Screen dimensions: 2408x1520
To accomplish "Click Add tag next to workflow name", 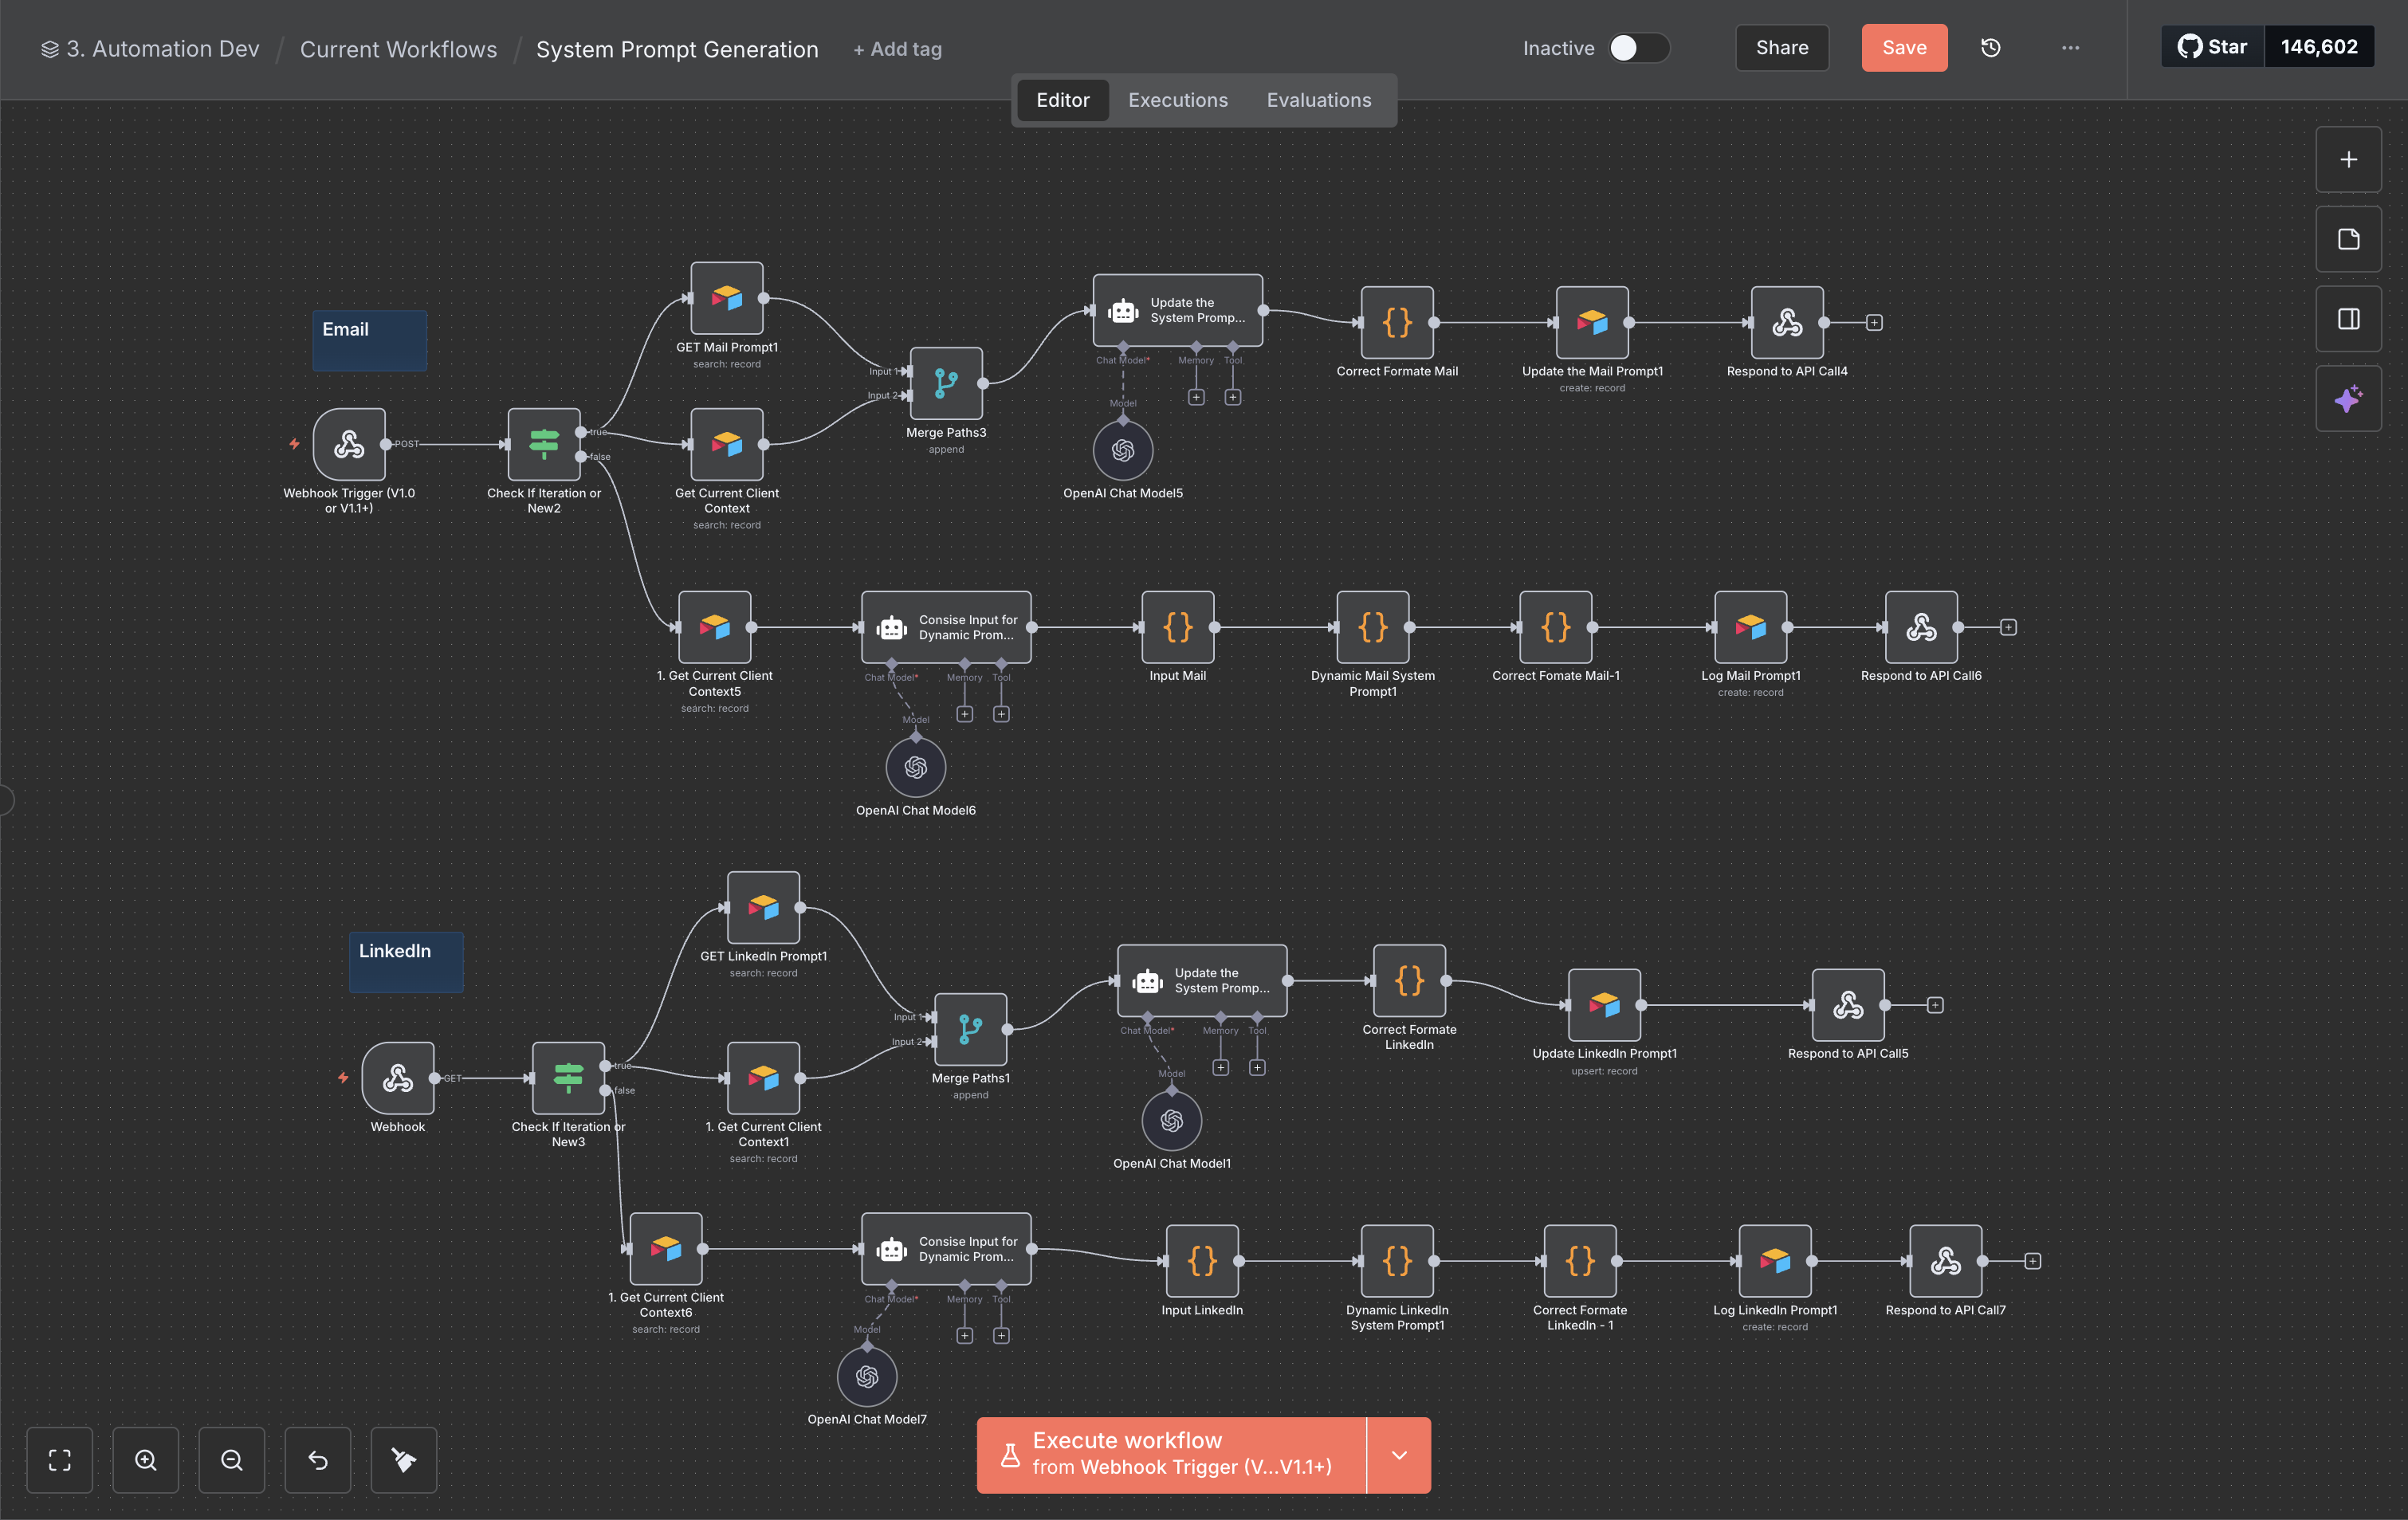I will point(897,49).
